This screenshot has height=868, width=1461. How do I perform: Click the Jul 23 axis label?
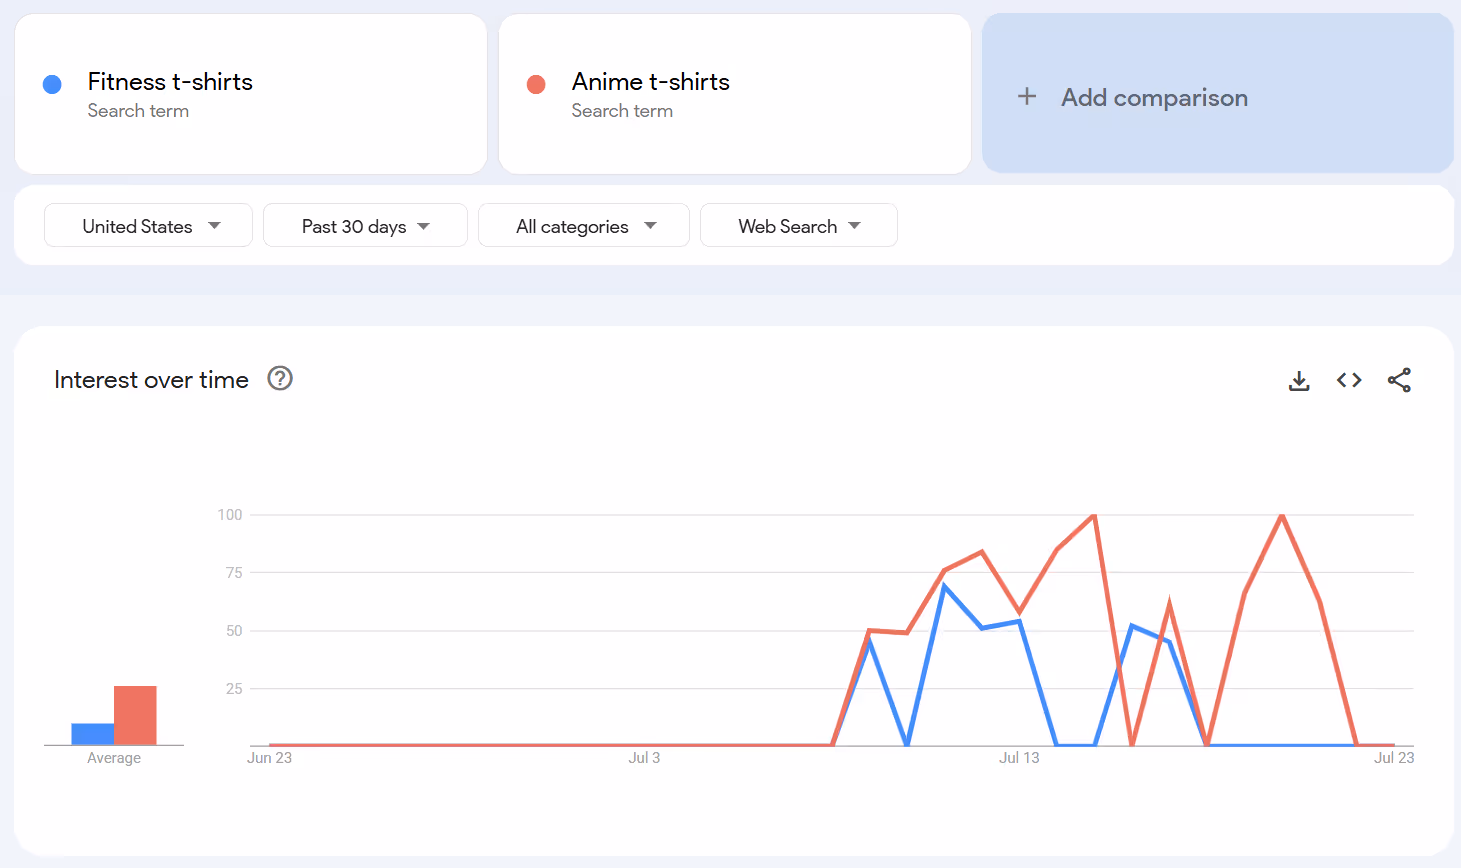point(1394,758)
